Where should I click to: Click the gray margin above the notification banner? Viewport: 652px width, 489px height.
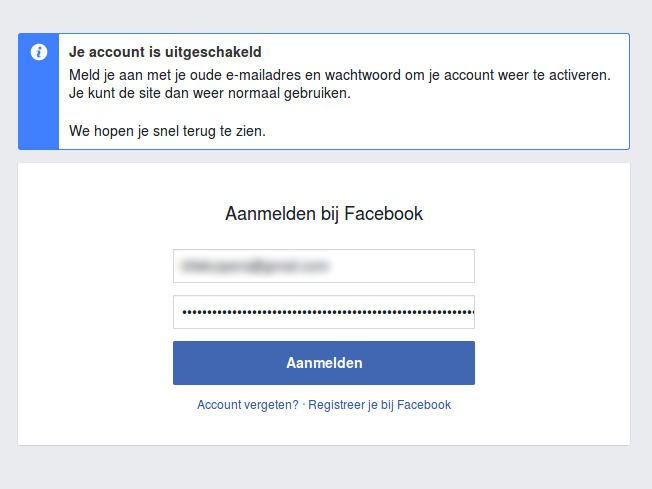pyautogui.click(x=324, y=16)
